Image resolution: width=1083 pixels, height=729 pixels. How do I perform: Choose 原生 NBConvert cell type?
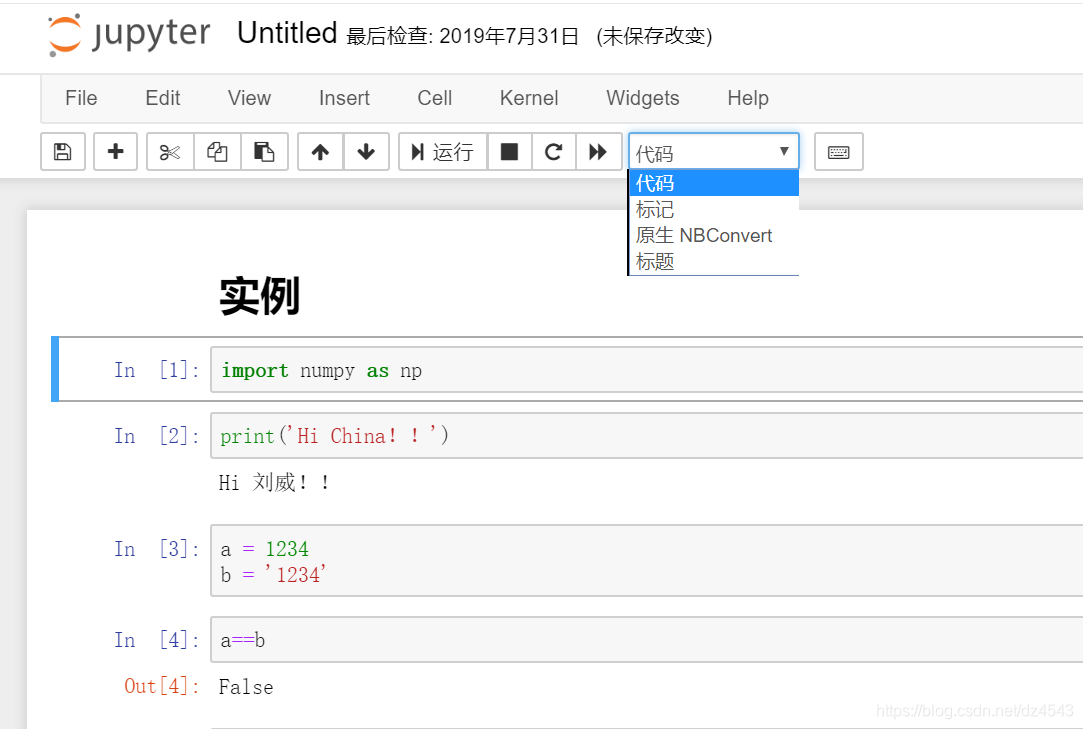point(713,236)
